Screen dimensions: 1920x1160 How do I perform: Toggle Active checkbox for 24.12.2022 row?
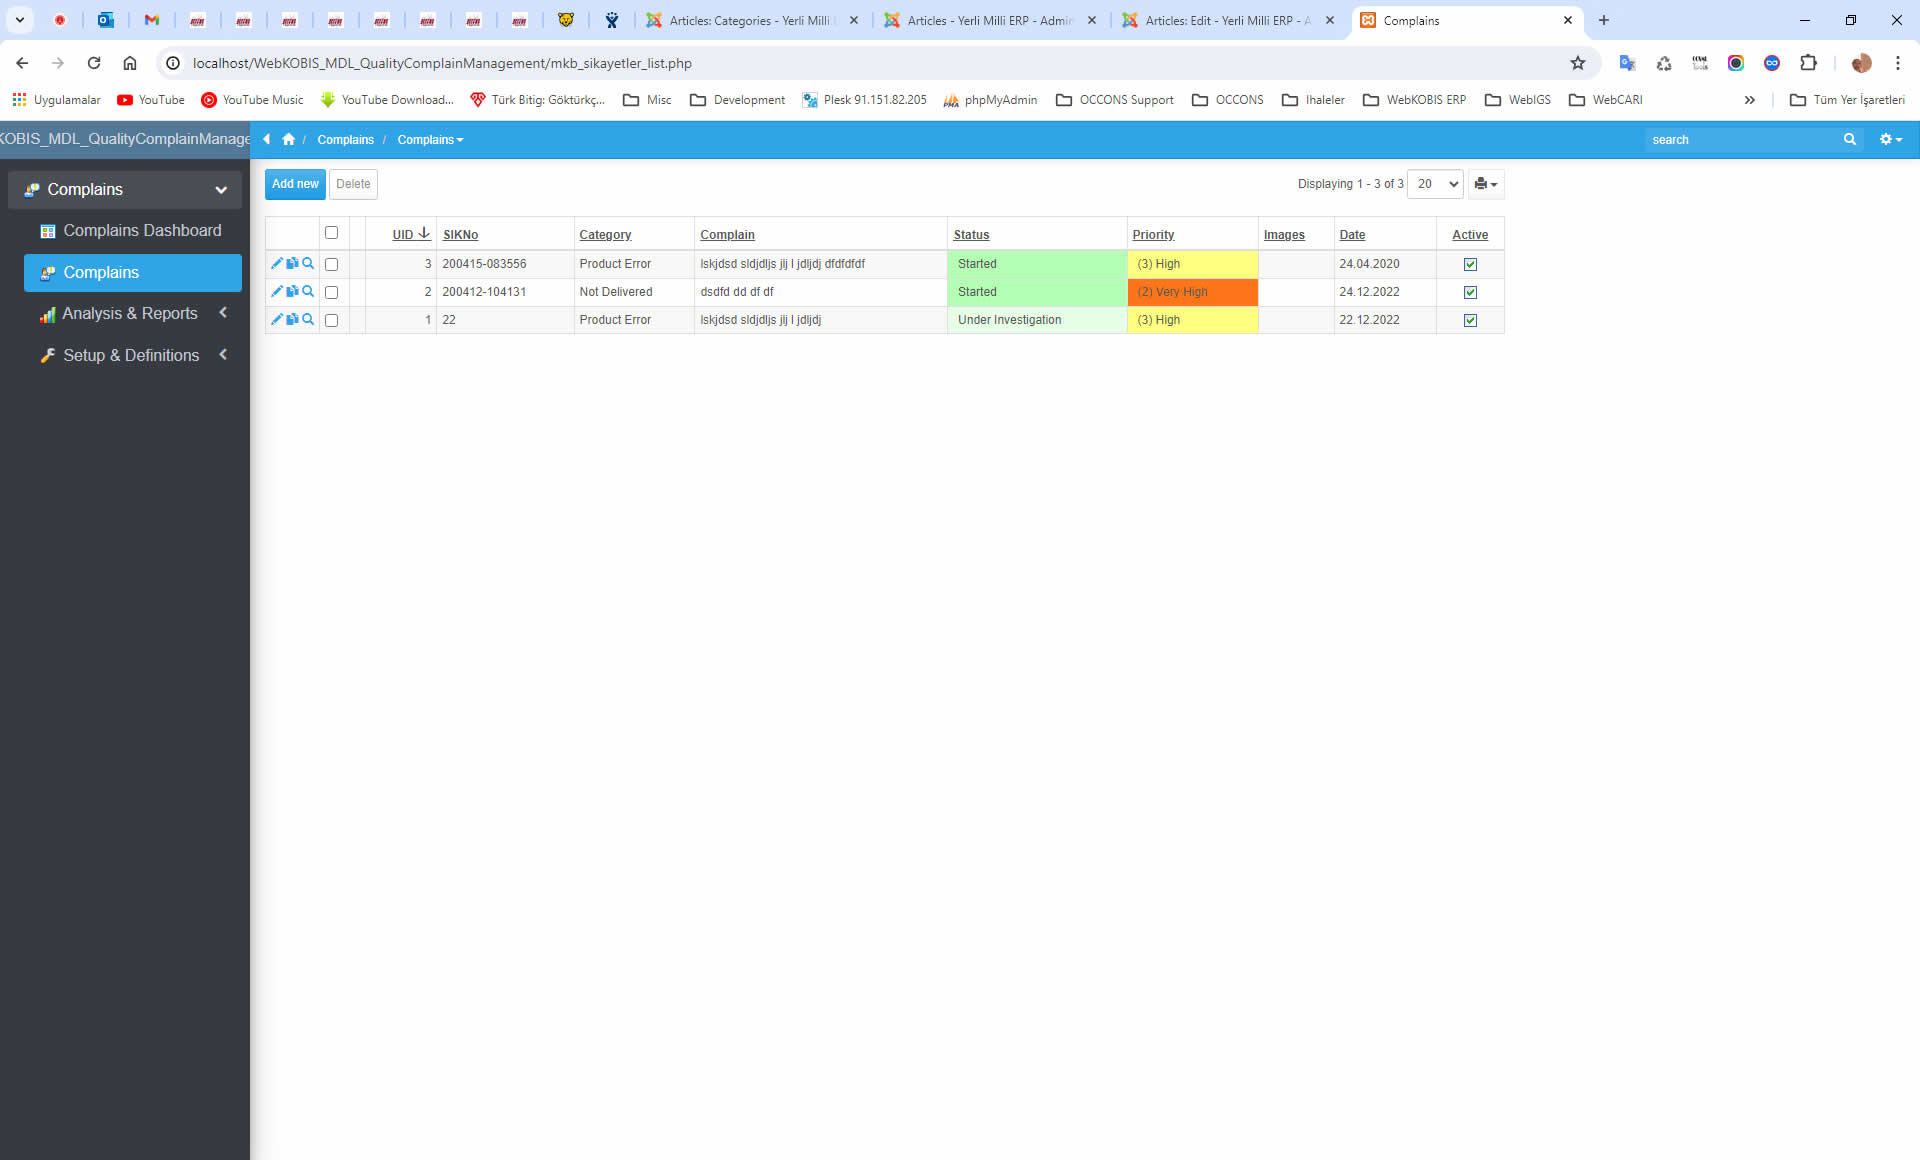(1470, 293)
